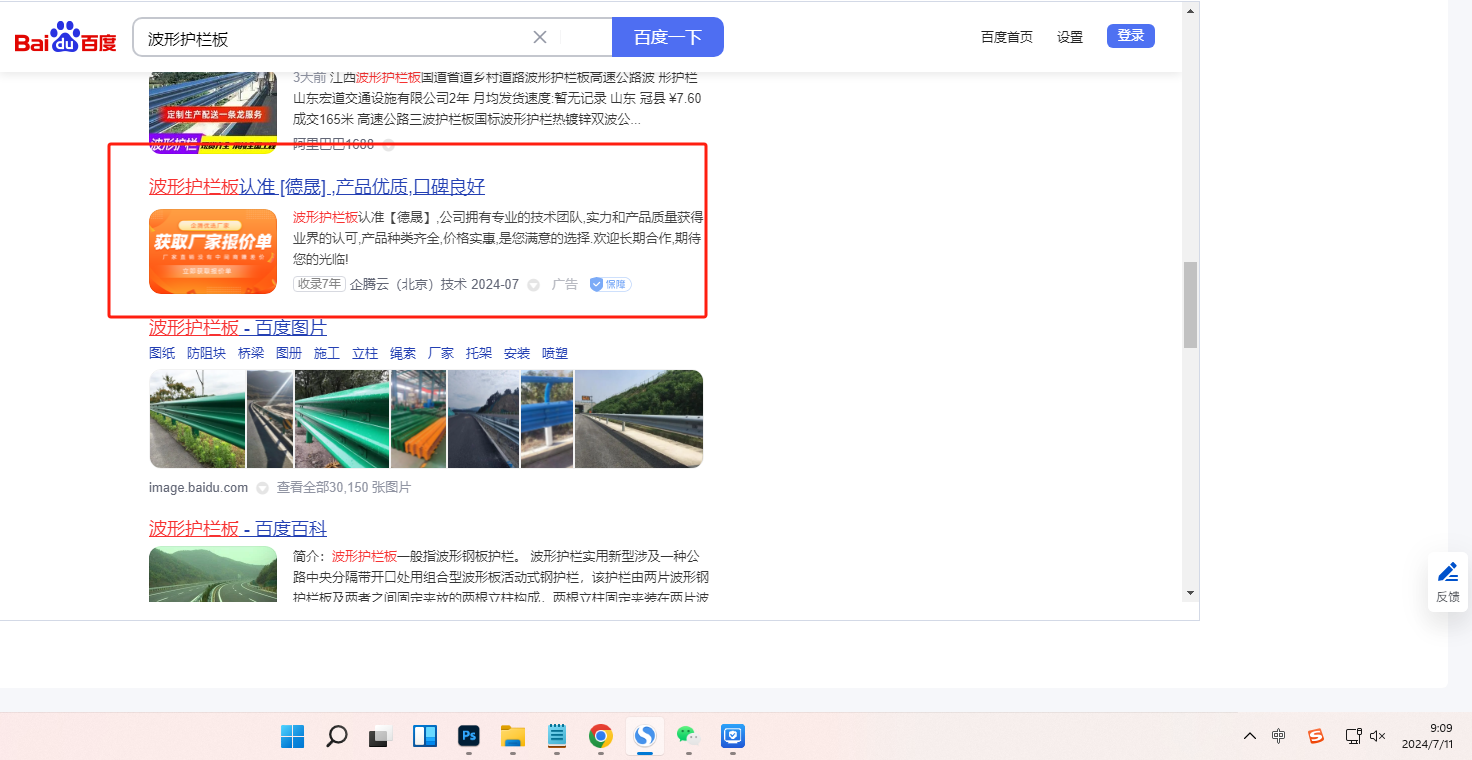
Task: Select the 桥梁 image category tag
Action: (251, 353)
